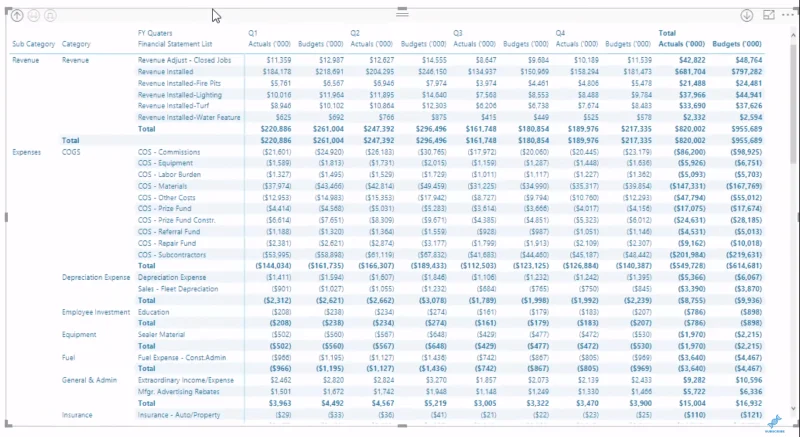Click Insurance - Auto/Property row label
Viewport: 800px width, 437px height.
[179, 415]
